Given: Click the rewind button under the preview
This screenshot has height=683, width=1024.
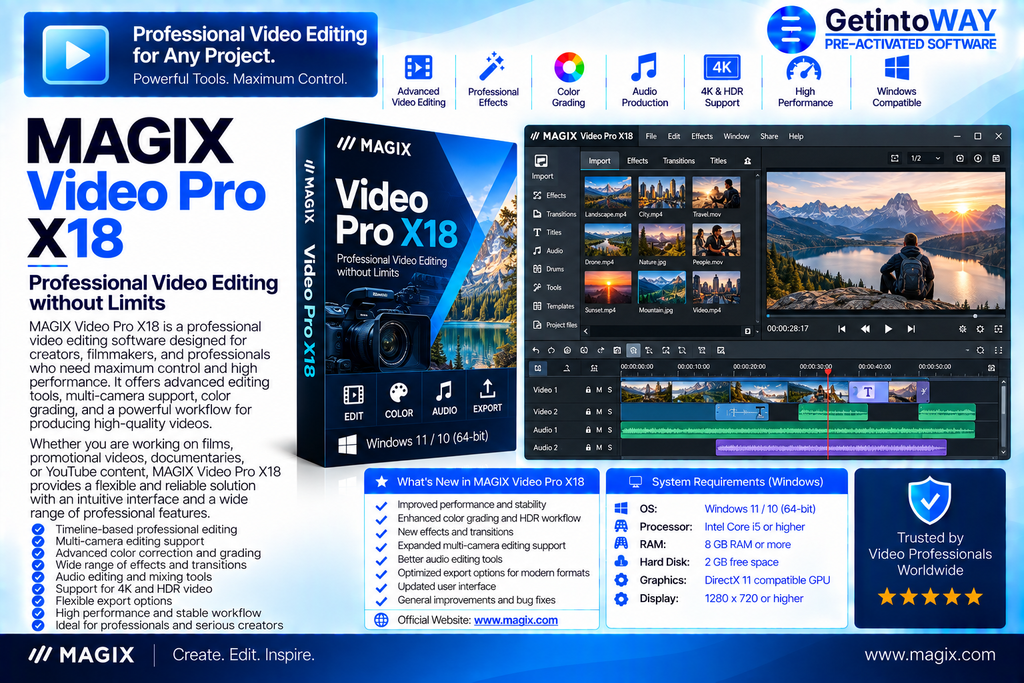Looking at the screenshot, I should tap(865, 329).
